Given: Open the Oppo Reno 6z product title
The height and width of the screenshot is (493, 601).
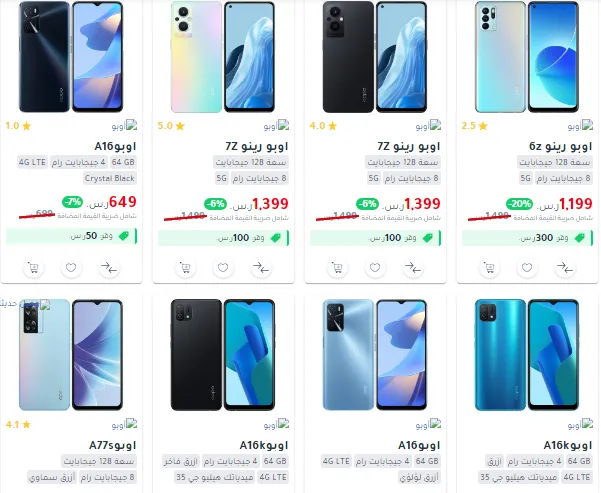Looking at the screenshot, I should click(x=560, y=146).
